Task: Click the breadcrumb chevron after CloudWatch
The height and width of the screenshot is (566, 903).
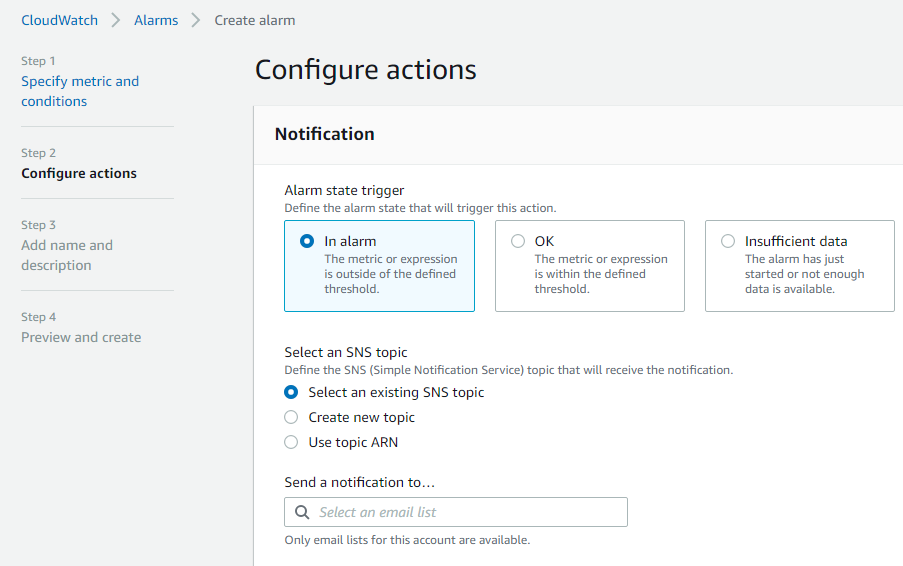Action: 116,20
